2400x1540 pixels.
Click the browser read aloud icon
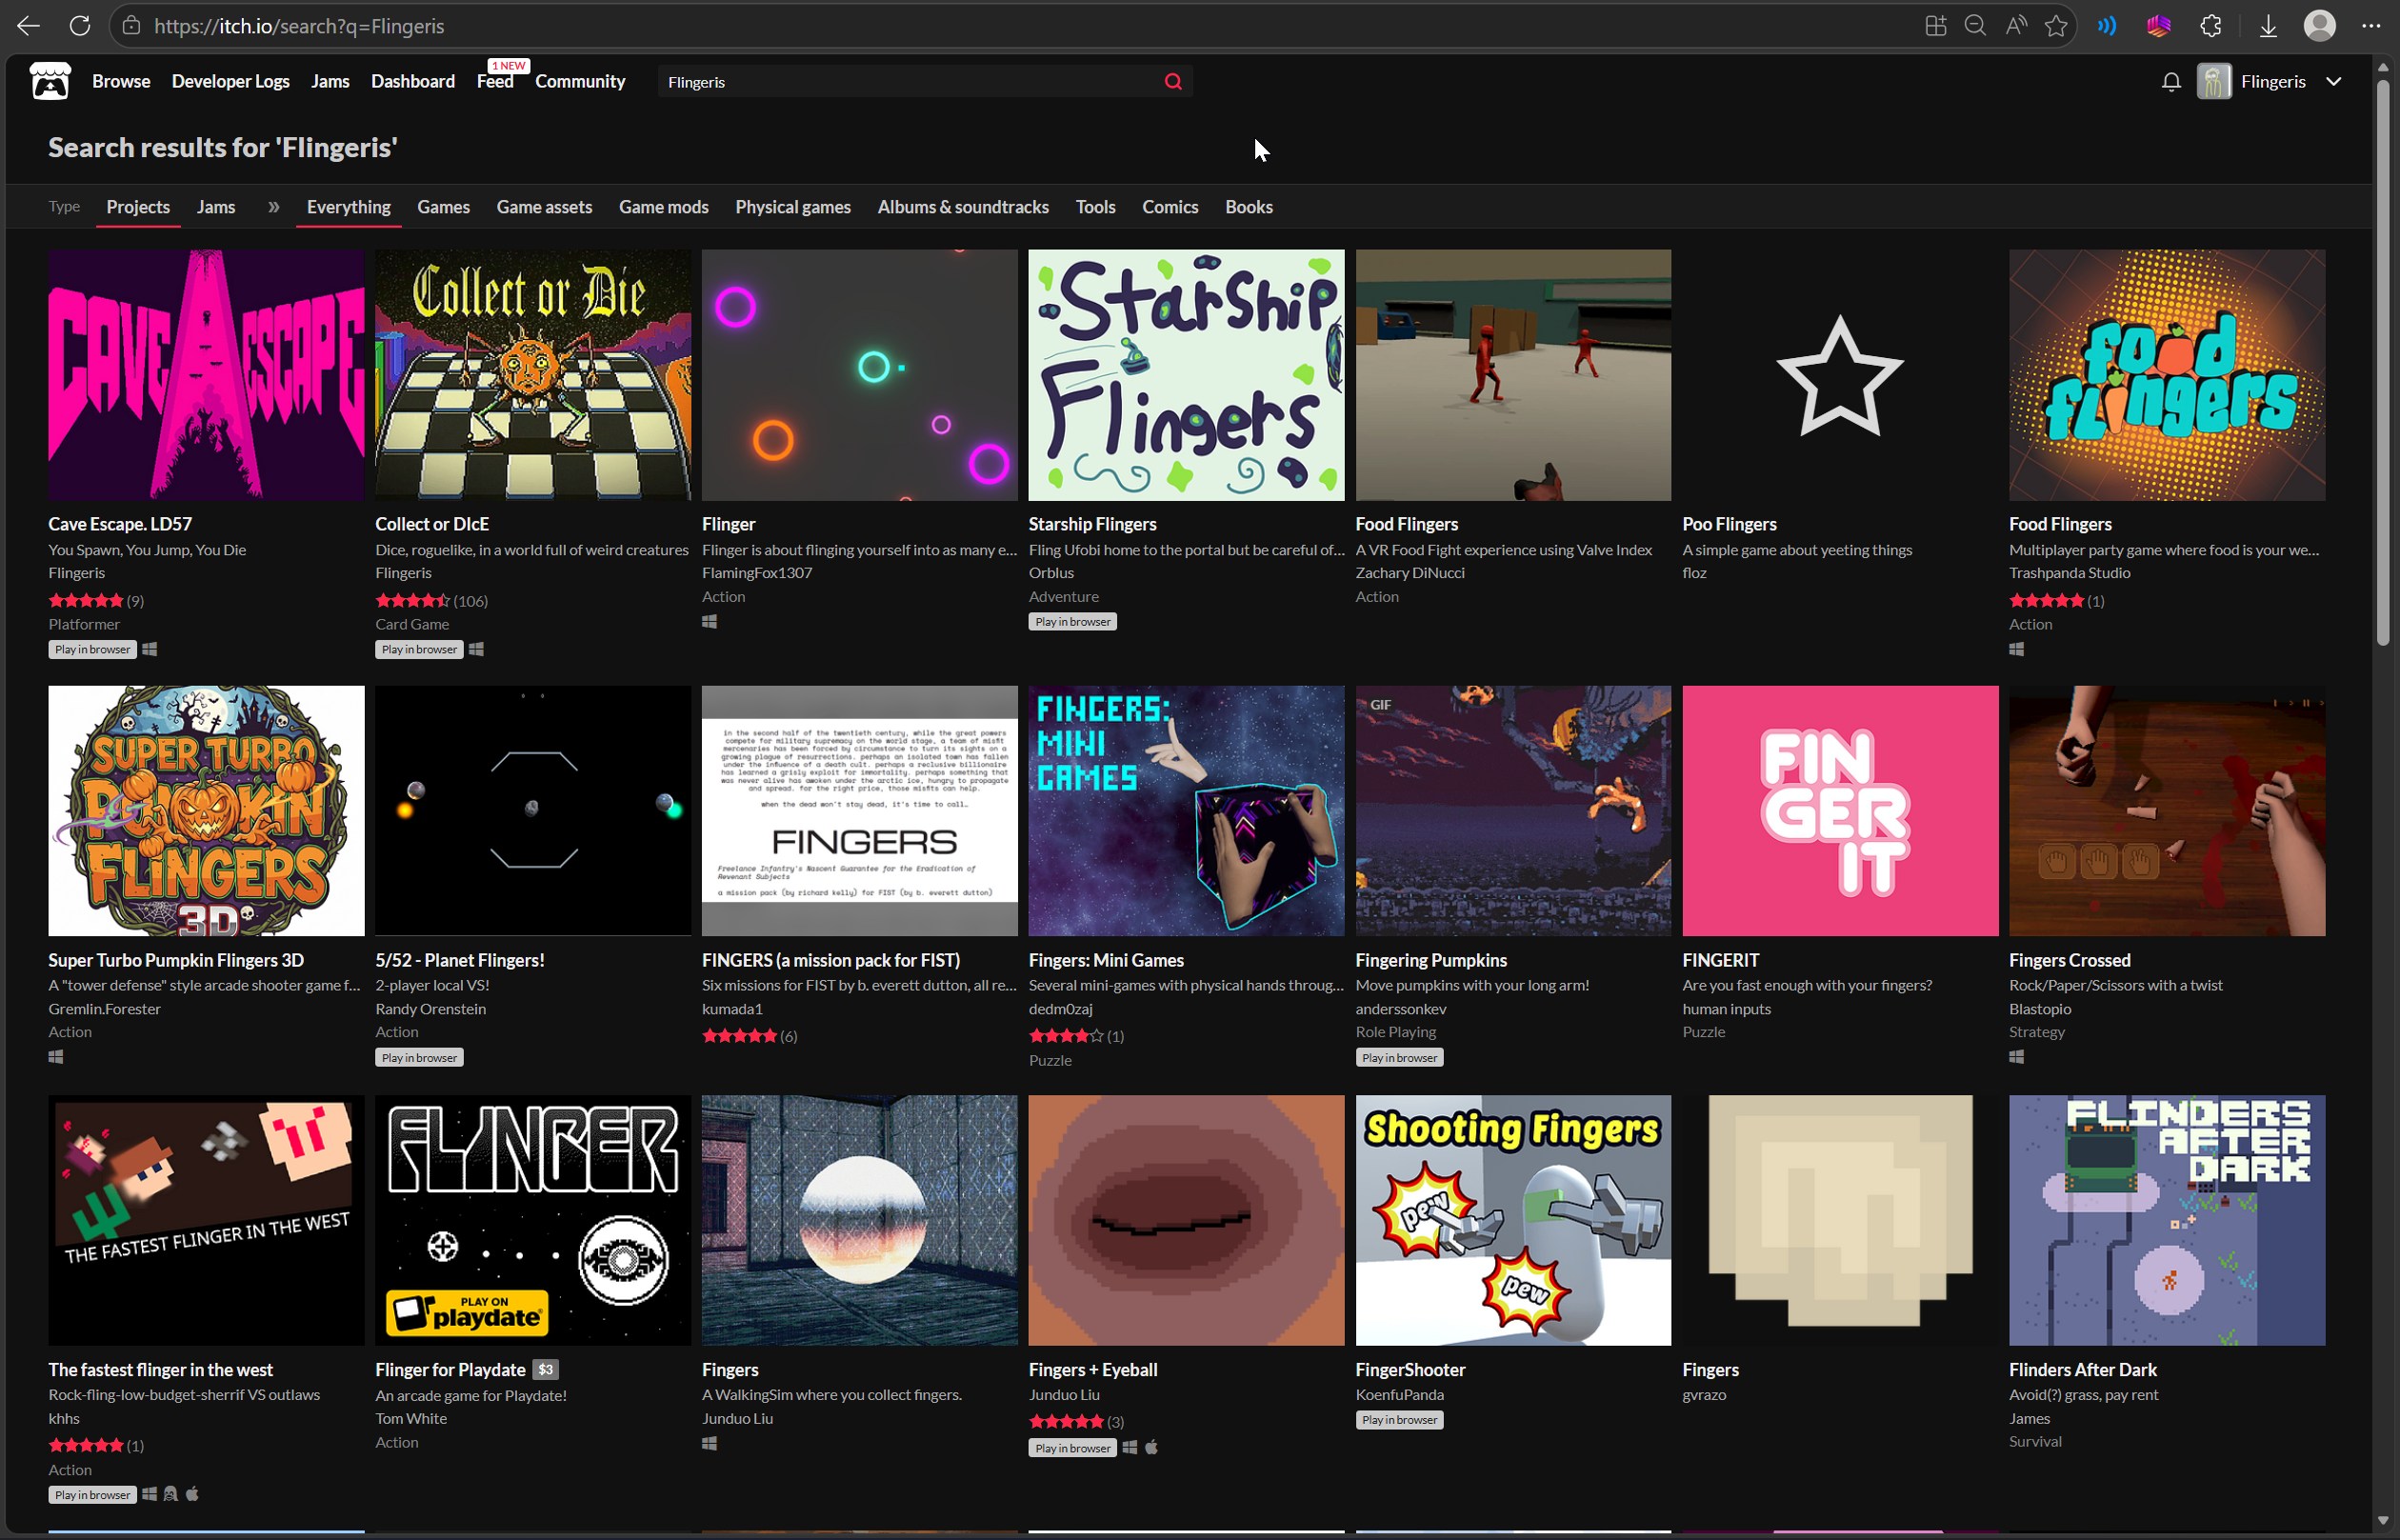click(x=2016, y=26)
